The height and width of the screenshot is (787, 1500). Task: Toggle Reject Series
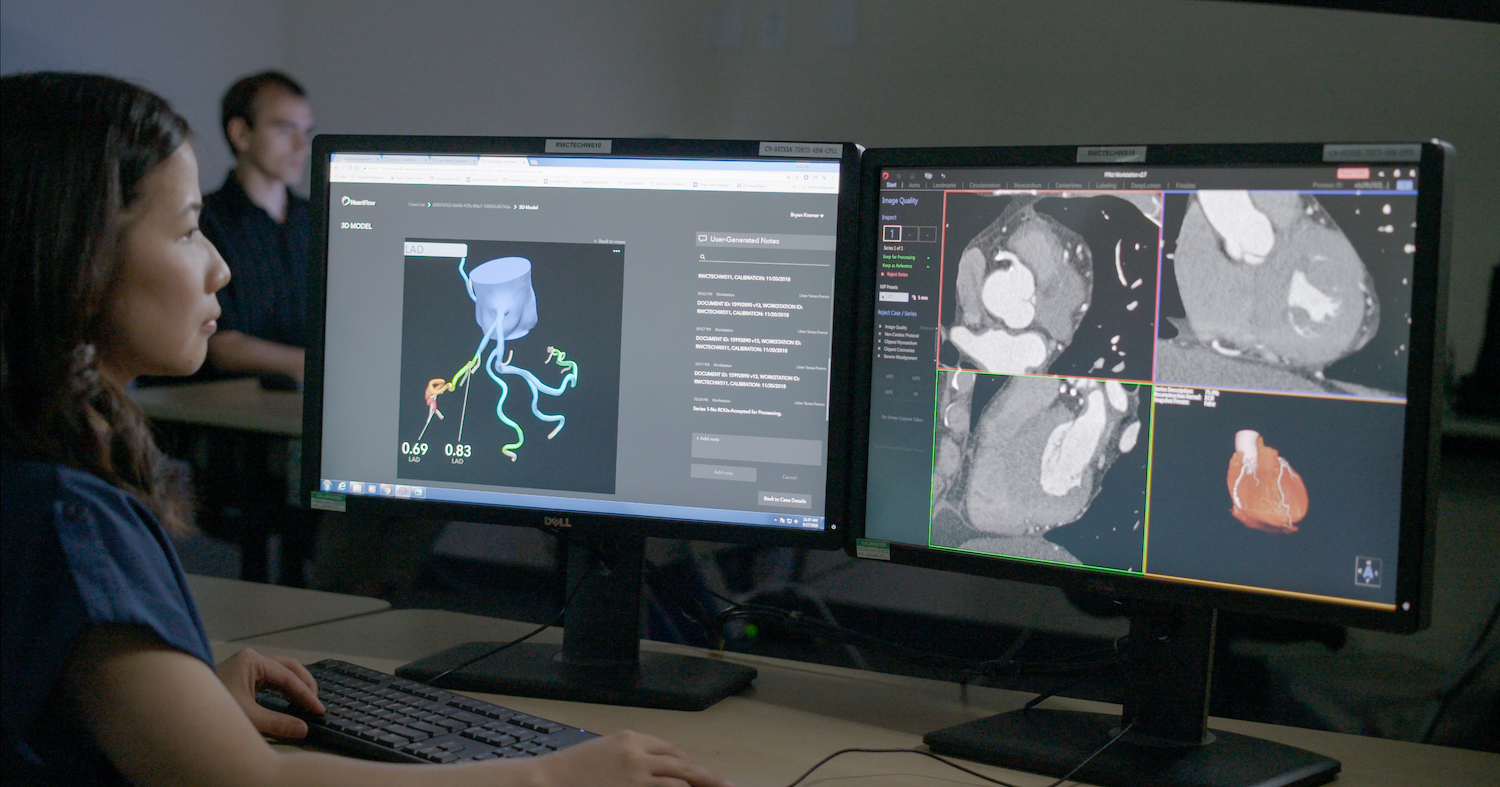(894, 274)
